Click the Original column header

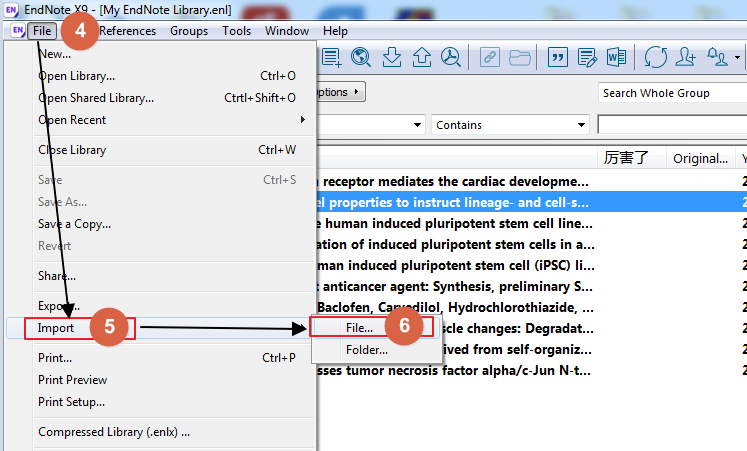click(699, 158)
